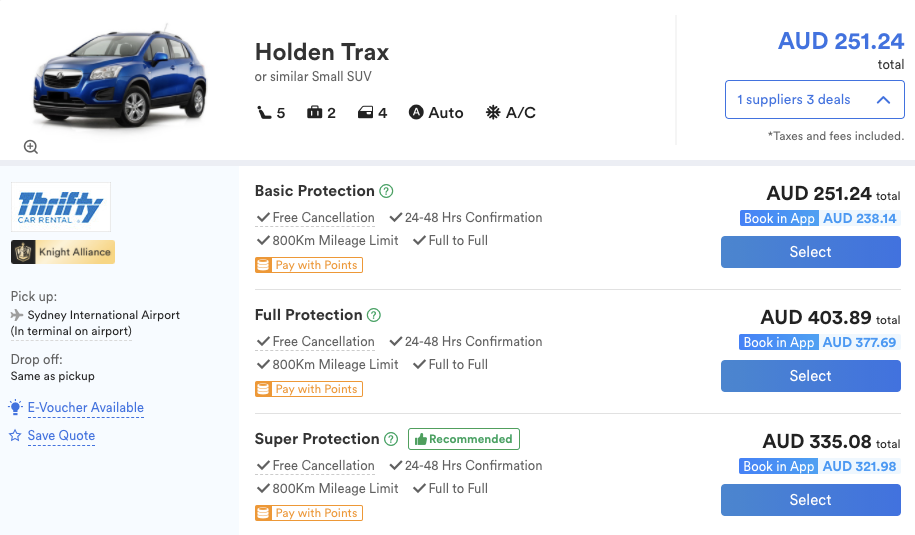The width and height of the screenshot is (915, 535).
Task: Click the Knight Alliance badge
Action: (63, 252)
